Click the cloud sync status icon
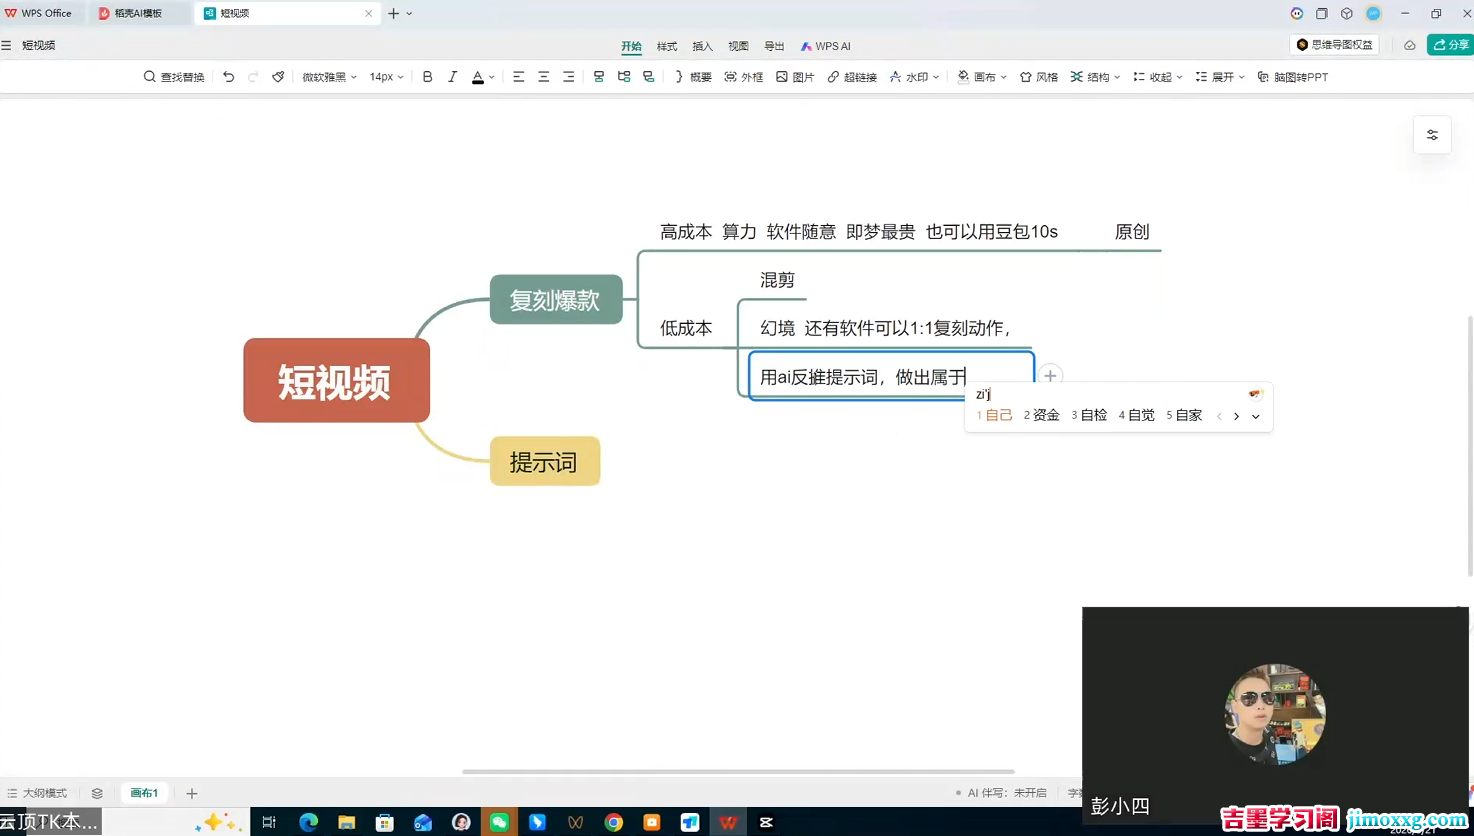1474x836 pixels. tap(1409, 45)
